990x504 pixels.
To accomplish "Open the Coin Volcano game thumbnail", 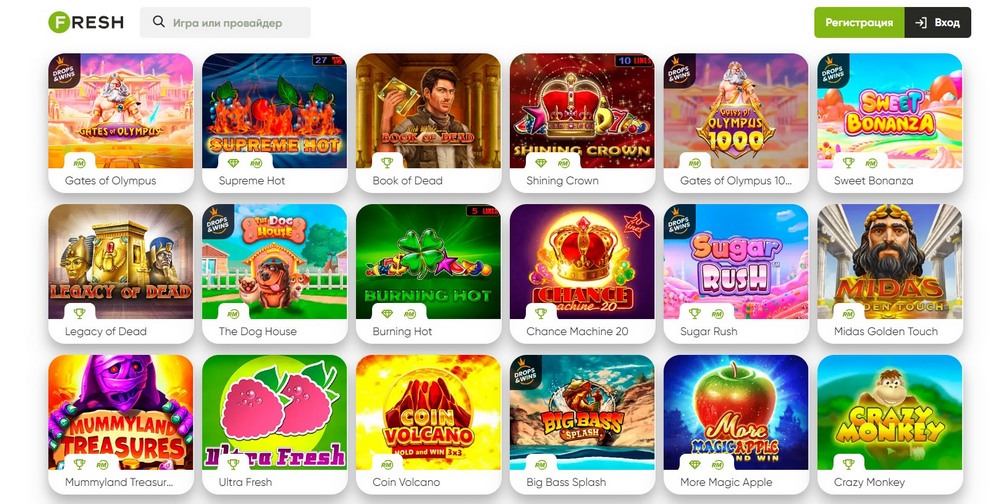I will pyautogui.click(x=428, y=412).
